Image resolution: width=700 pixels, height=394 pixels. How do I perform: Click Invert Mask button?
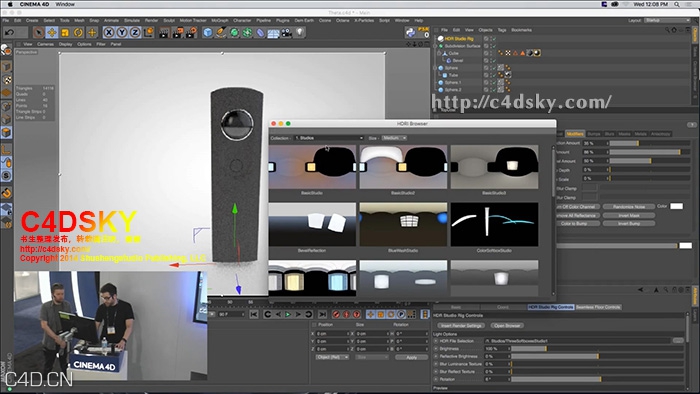tap(629, 215)
